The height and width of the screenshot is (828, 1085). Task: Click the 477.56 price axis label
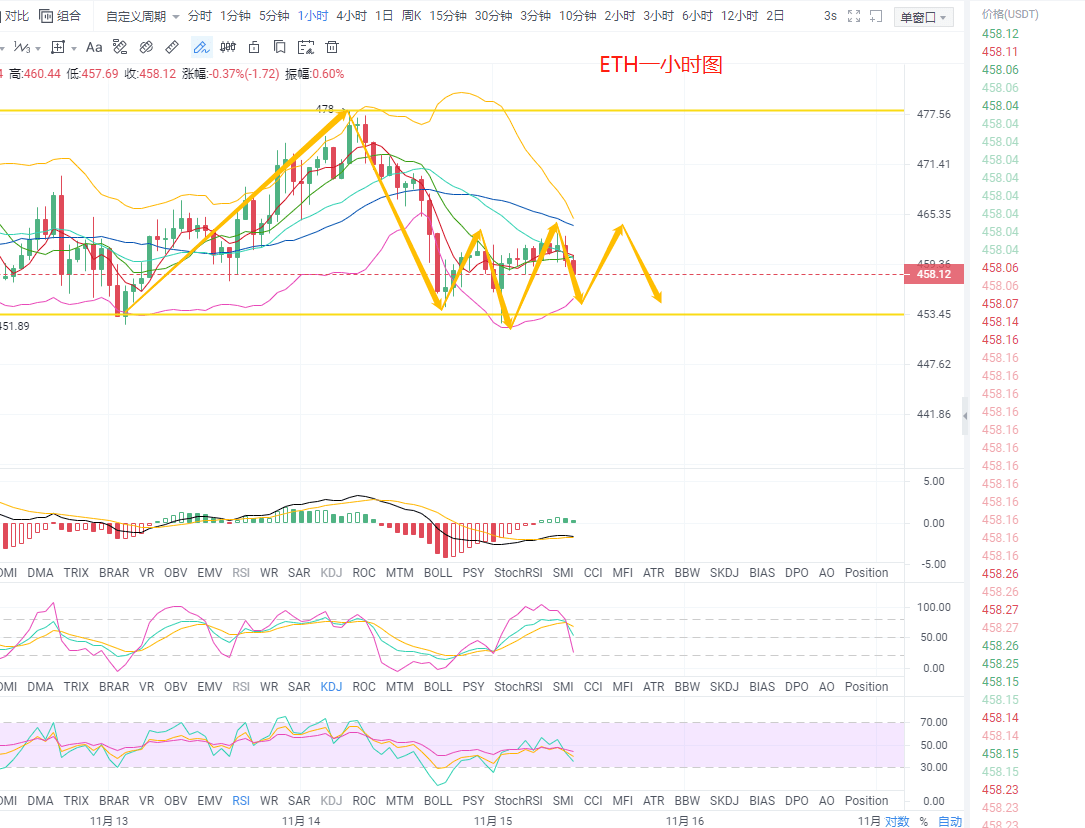pyautogui.click(x=933, y=114)
